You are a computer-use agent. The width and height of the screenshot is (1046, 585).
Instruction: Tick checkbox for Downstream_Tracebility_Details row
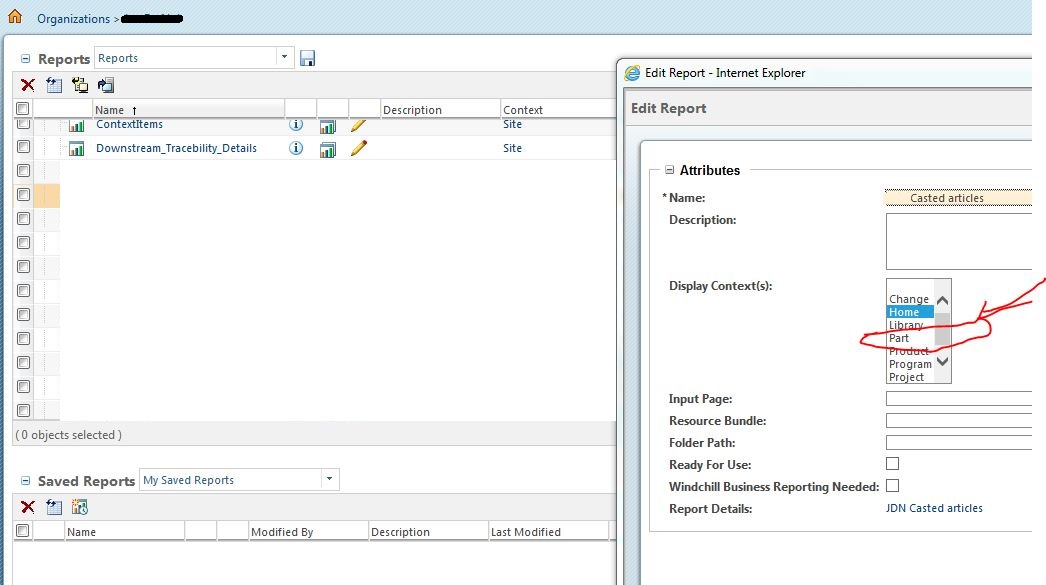[23, 148]
